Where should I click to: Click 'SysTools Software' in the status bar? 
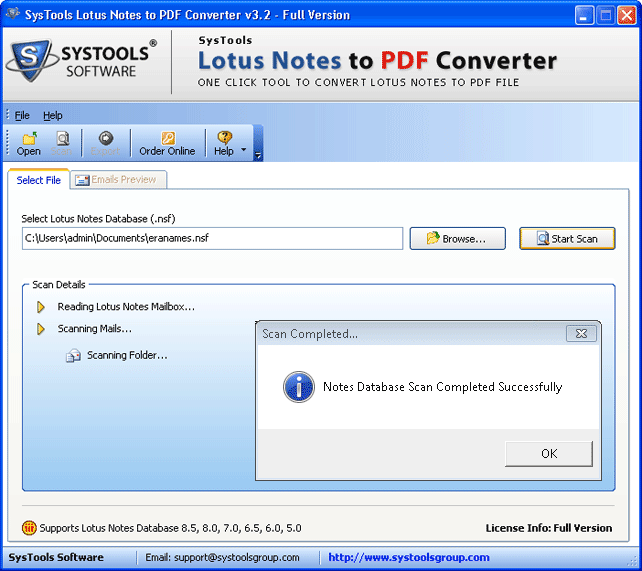tap(56, 557)
